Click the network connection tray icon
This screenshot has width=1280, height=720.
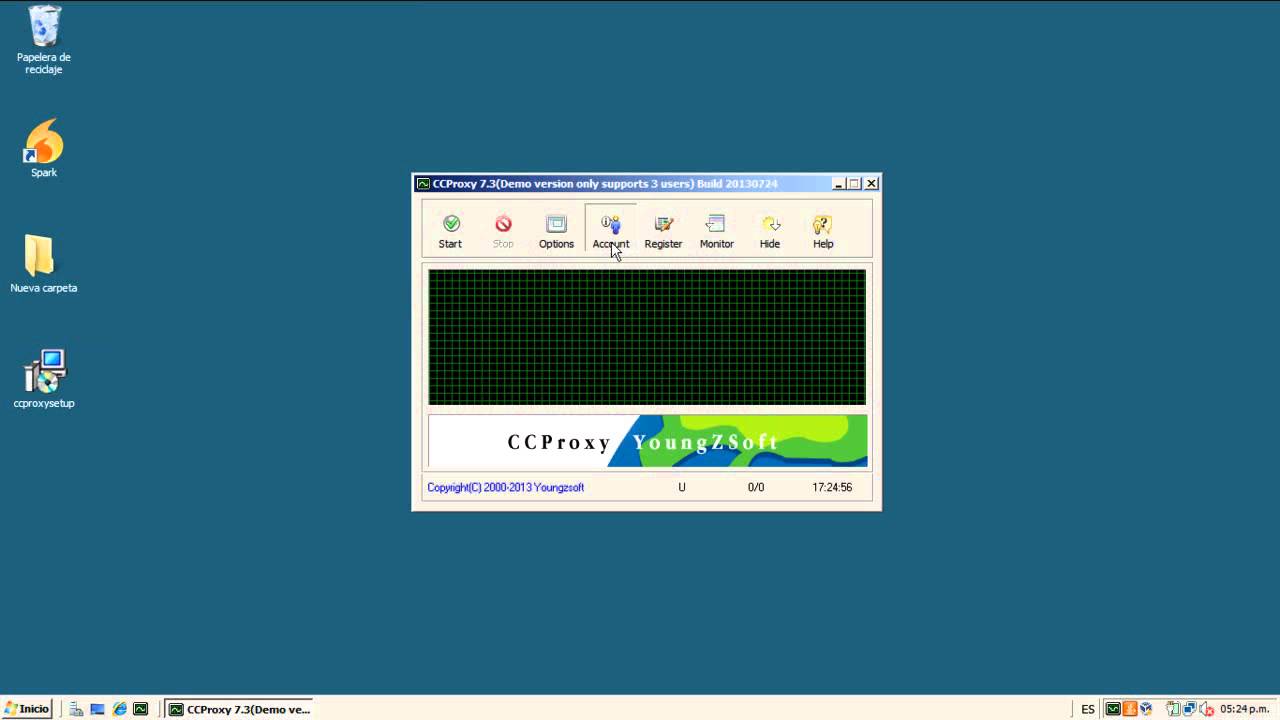(x=1190, y=709)
